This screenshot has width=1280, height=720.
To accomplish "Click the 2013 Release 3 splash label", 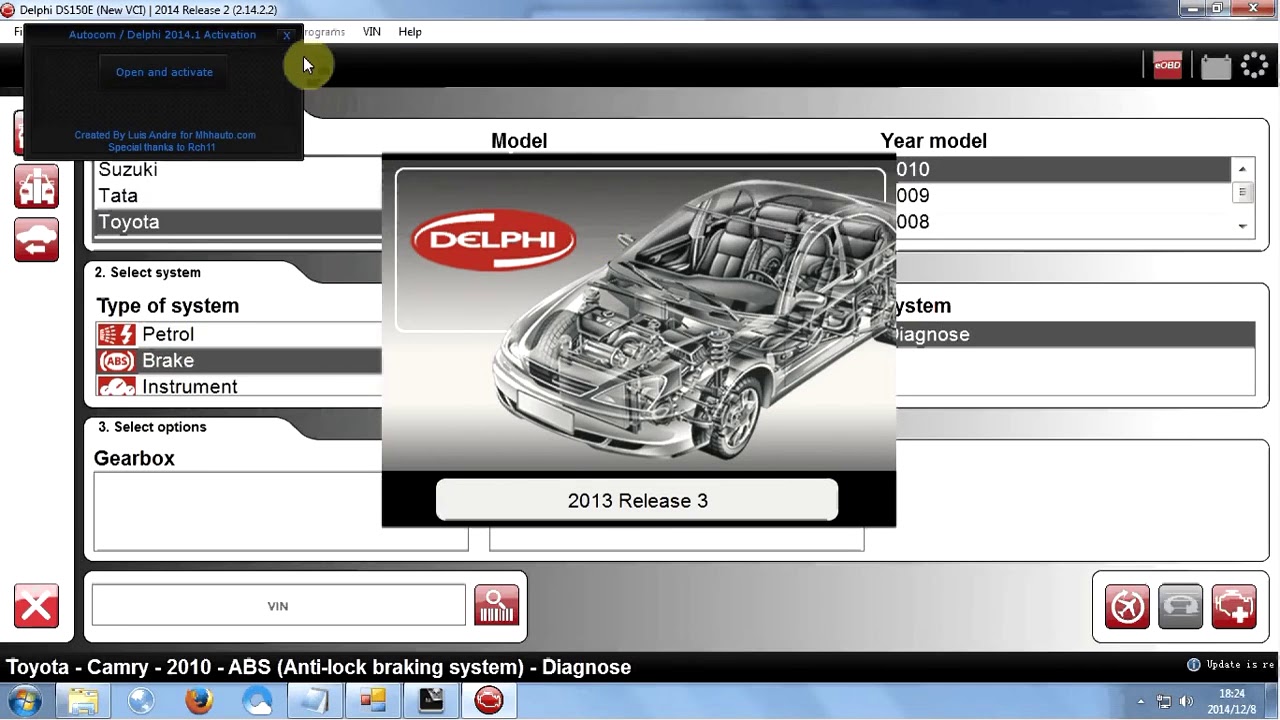I will point(637,500).
